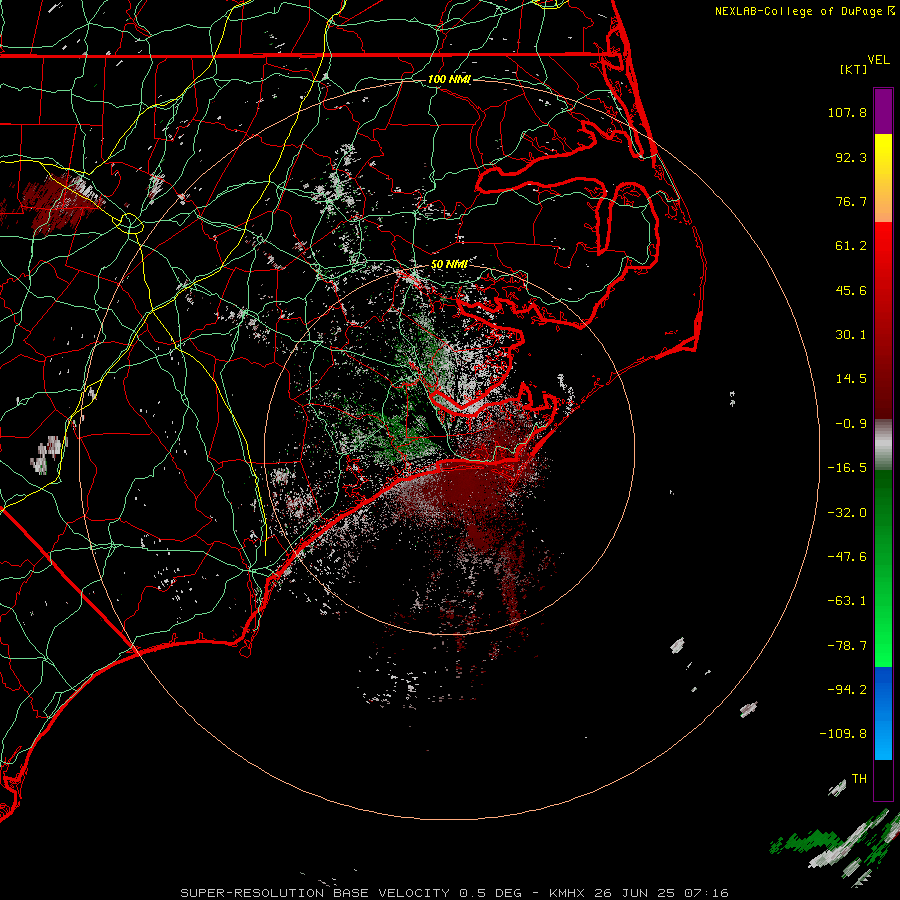Click the -47.6 legend value
This screenshot has height=900, width=900.
pos(847,557)
